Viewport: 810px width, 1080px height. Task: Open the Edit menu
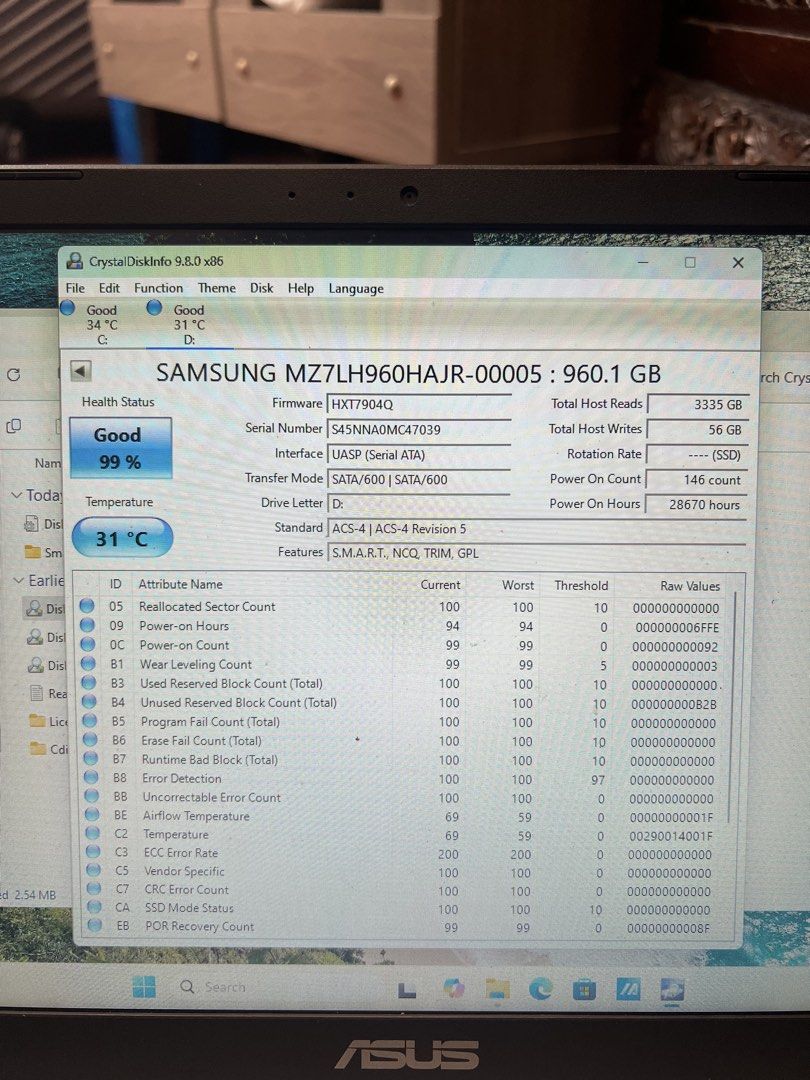coord(109,288)
